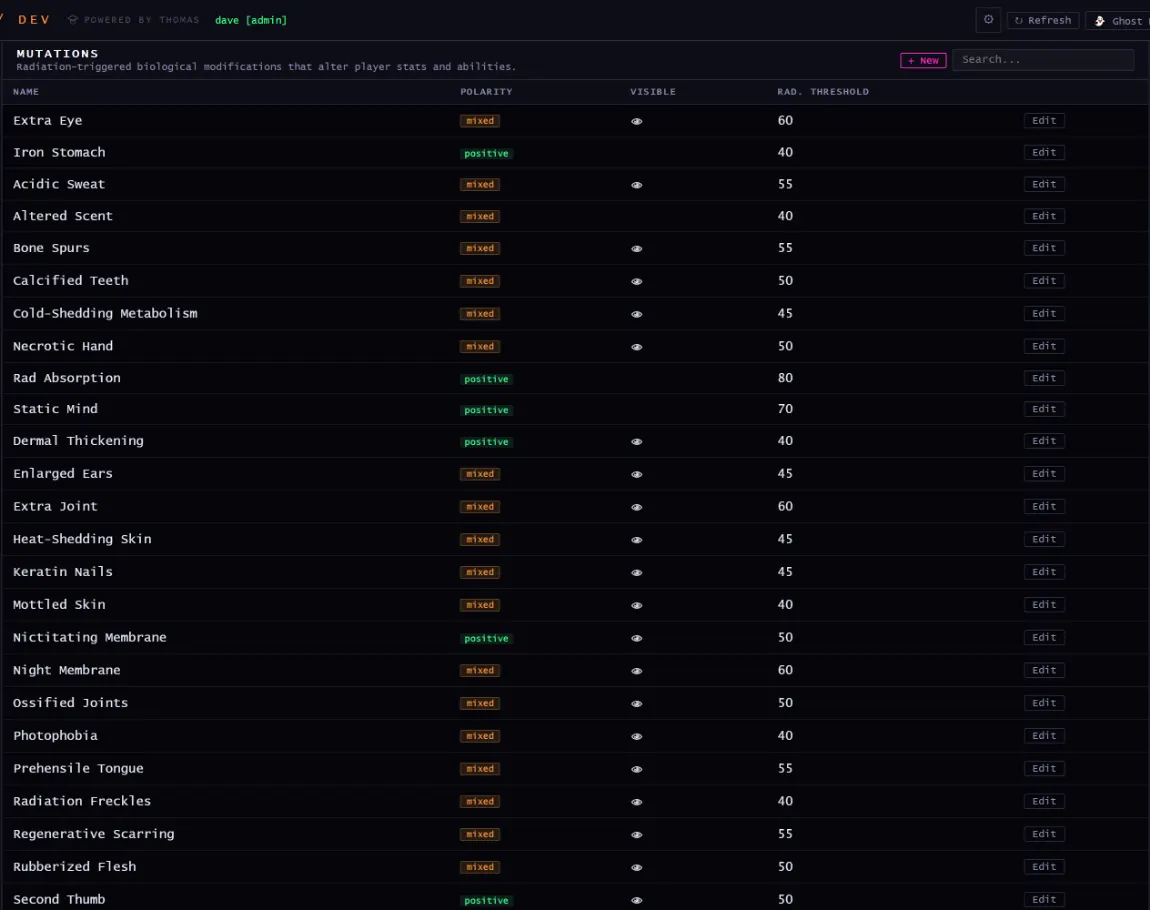Edit the Iron Stomach mutation

pyautogui.click(x=1044, y=152)
